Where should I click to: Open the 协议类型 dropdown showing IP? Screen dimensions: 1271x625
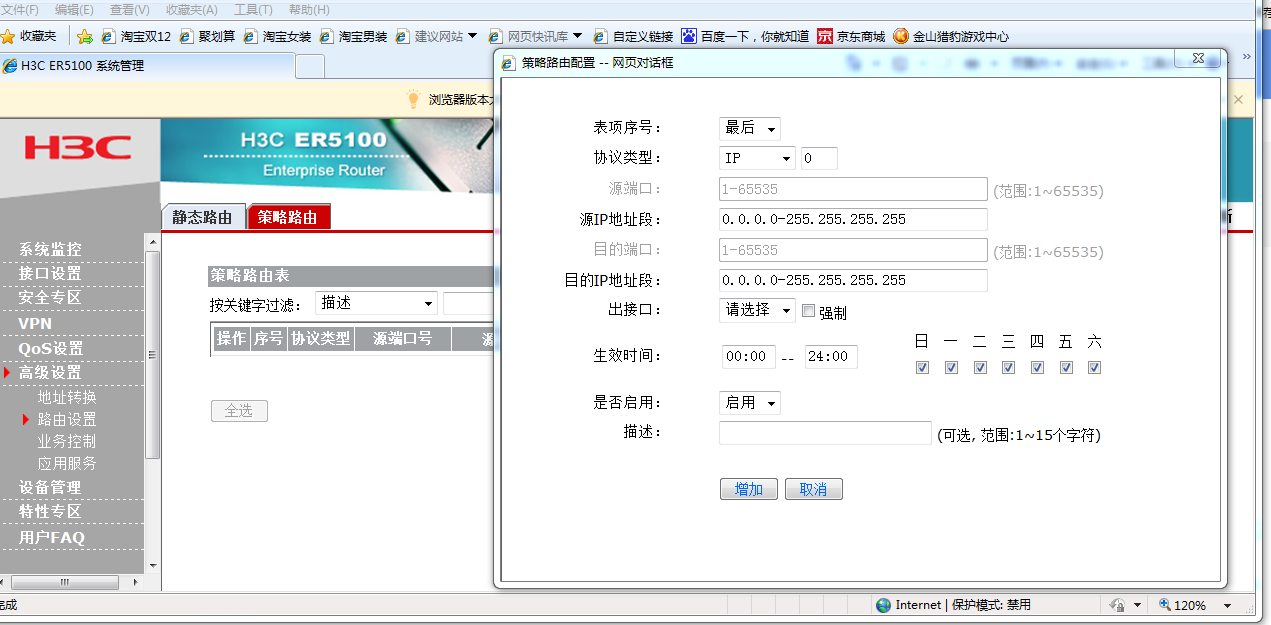(x=757, y=158)
